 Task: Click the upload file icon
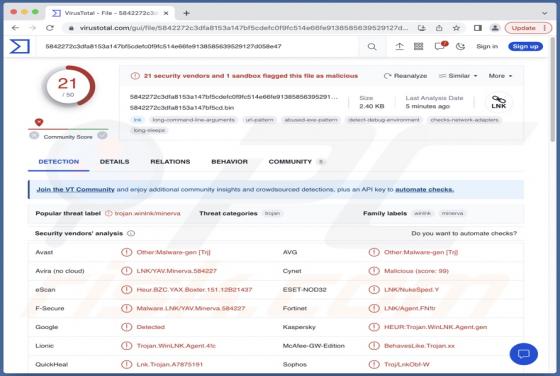399,46
